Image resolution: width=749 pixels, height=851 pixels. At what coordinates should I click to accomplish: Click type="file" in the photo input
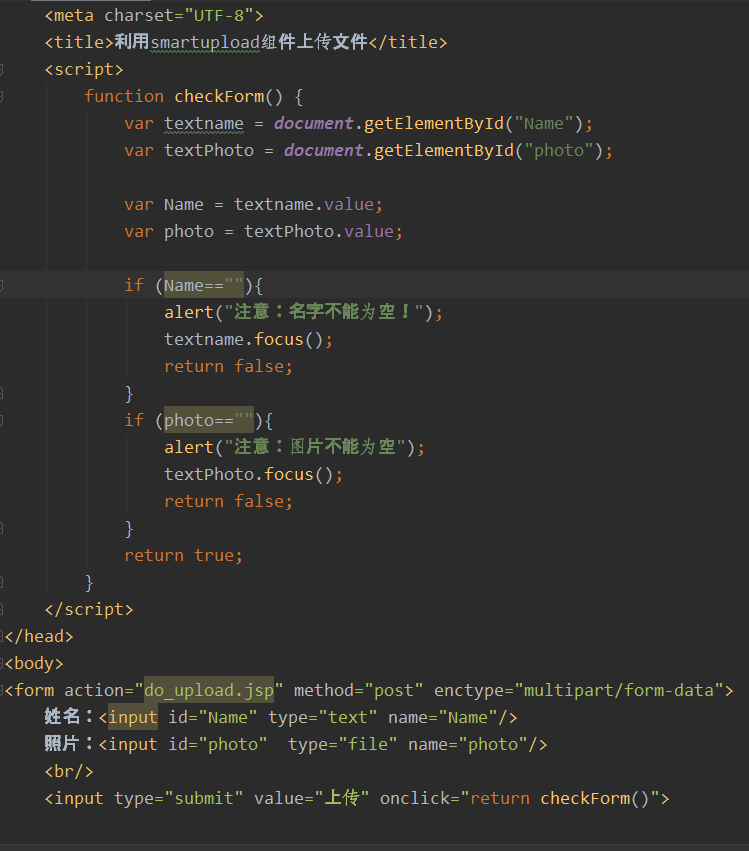click(x=342, y=744)
